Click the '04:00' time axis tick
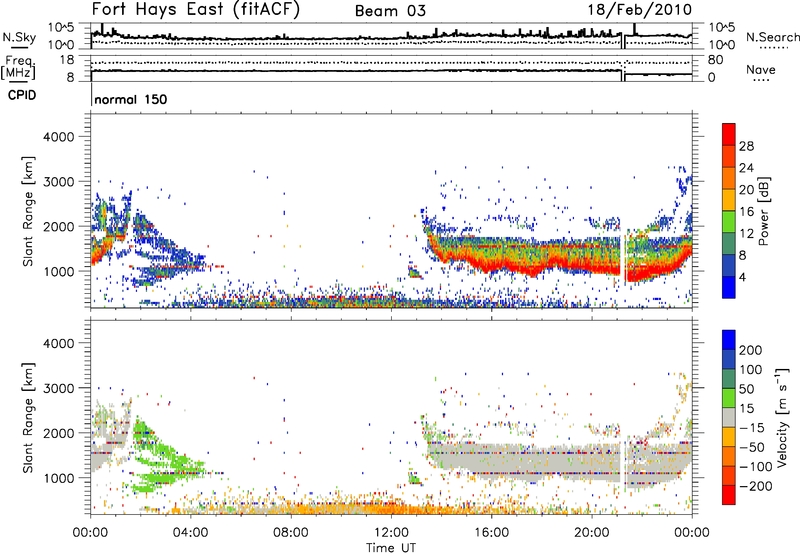The width and height of the screenshot is (800, 554). coord(191,533)
